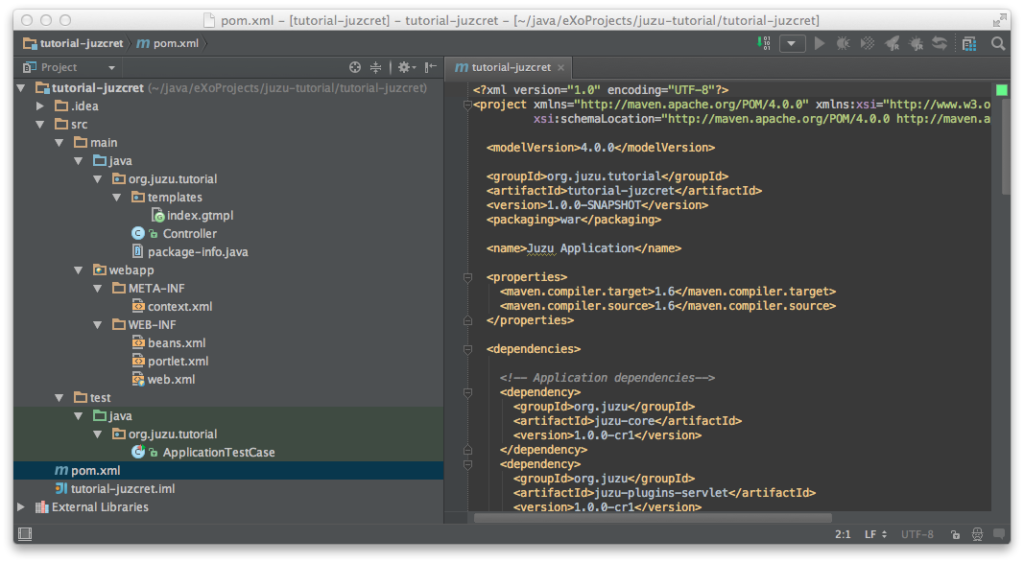Select the tutorial-juzcret editor tab

[508, 67]
